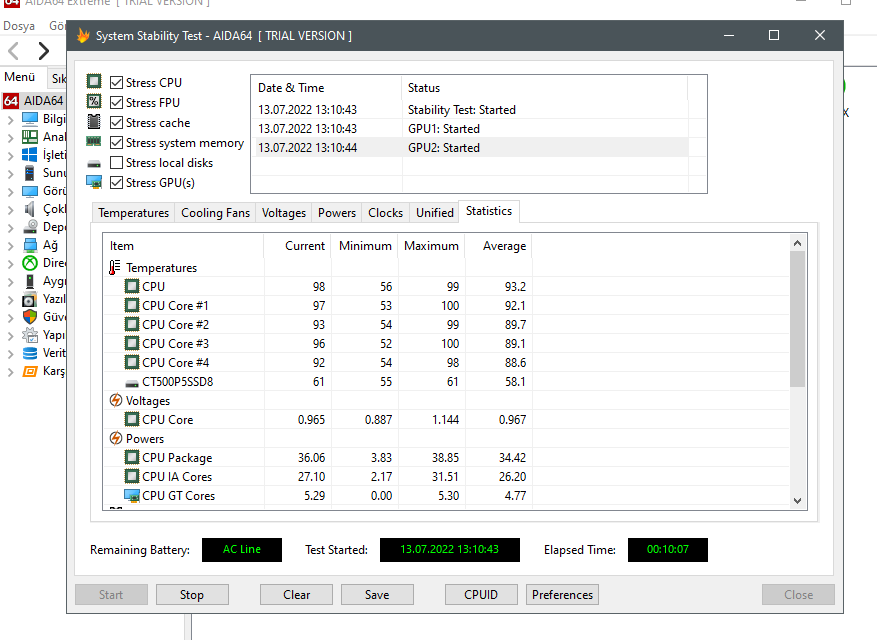Click the CT500P5SSD8 drive icon
The image size is (877, 640).
pyautogui.click(x=131, y=383)
